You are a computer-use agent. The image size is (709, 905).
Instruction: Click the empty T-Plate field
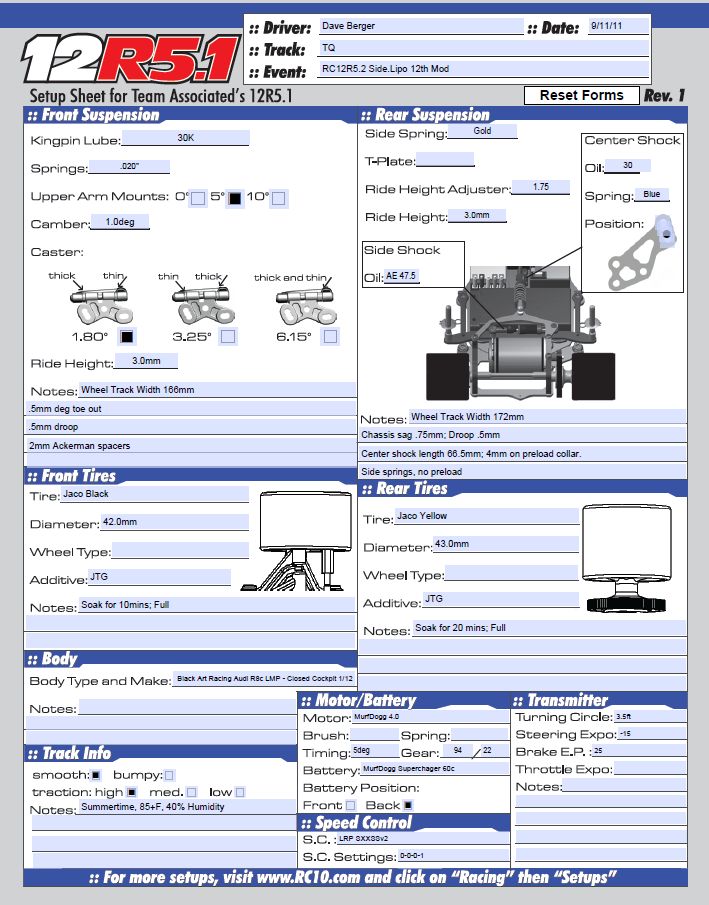(445, 159)
